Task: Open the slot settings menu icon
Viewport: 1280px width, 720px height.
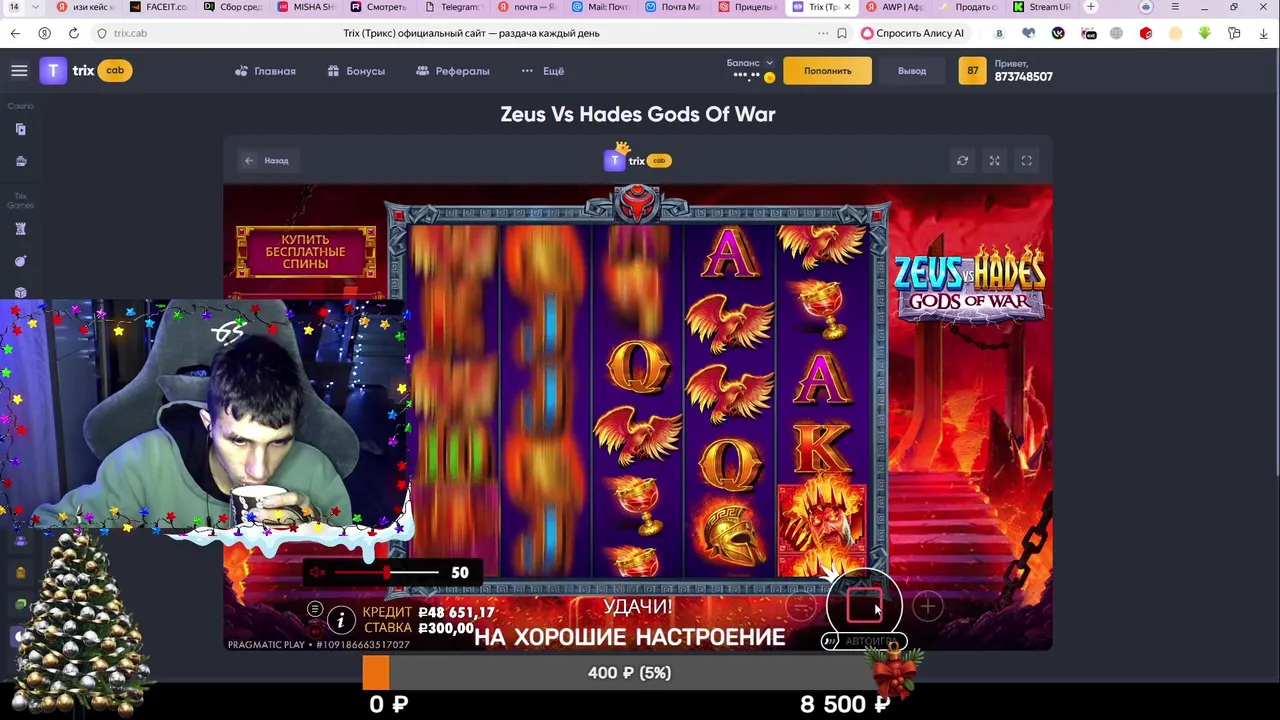Action: click(x=315, y=609)
